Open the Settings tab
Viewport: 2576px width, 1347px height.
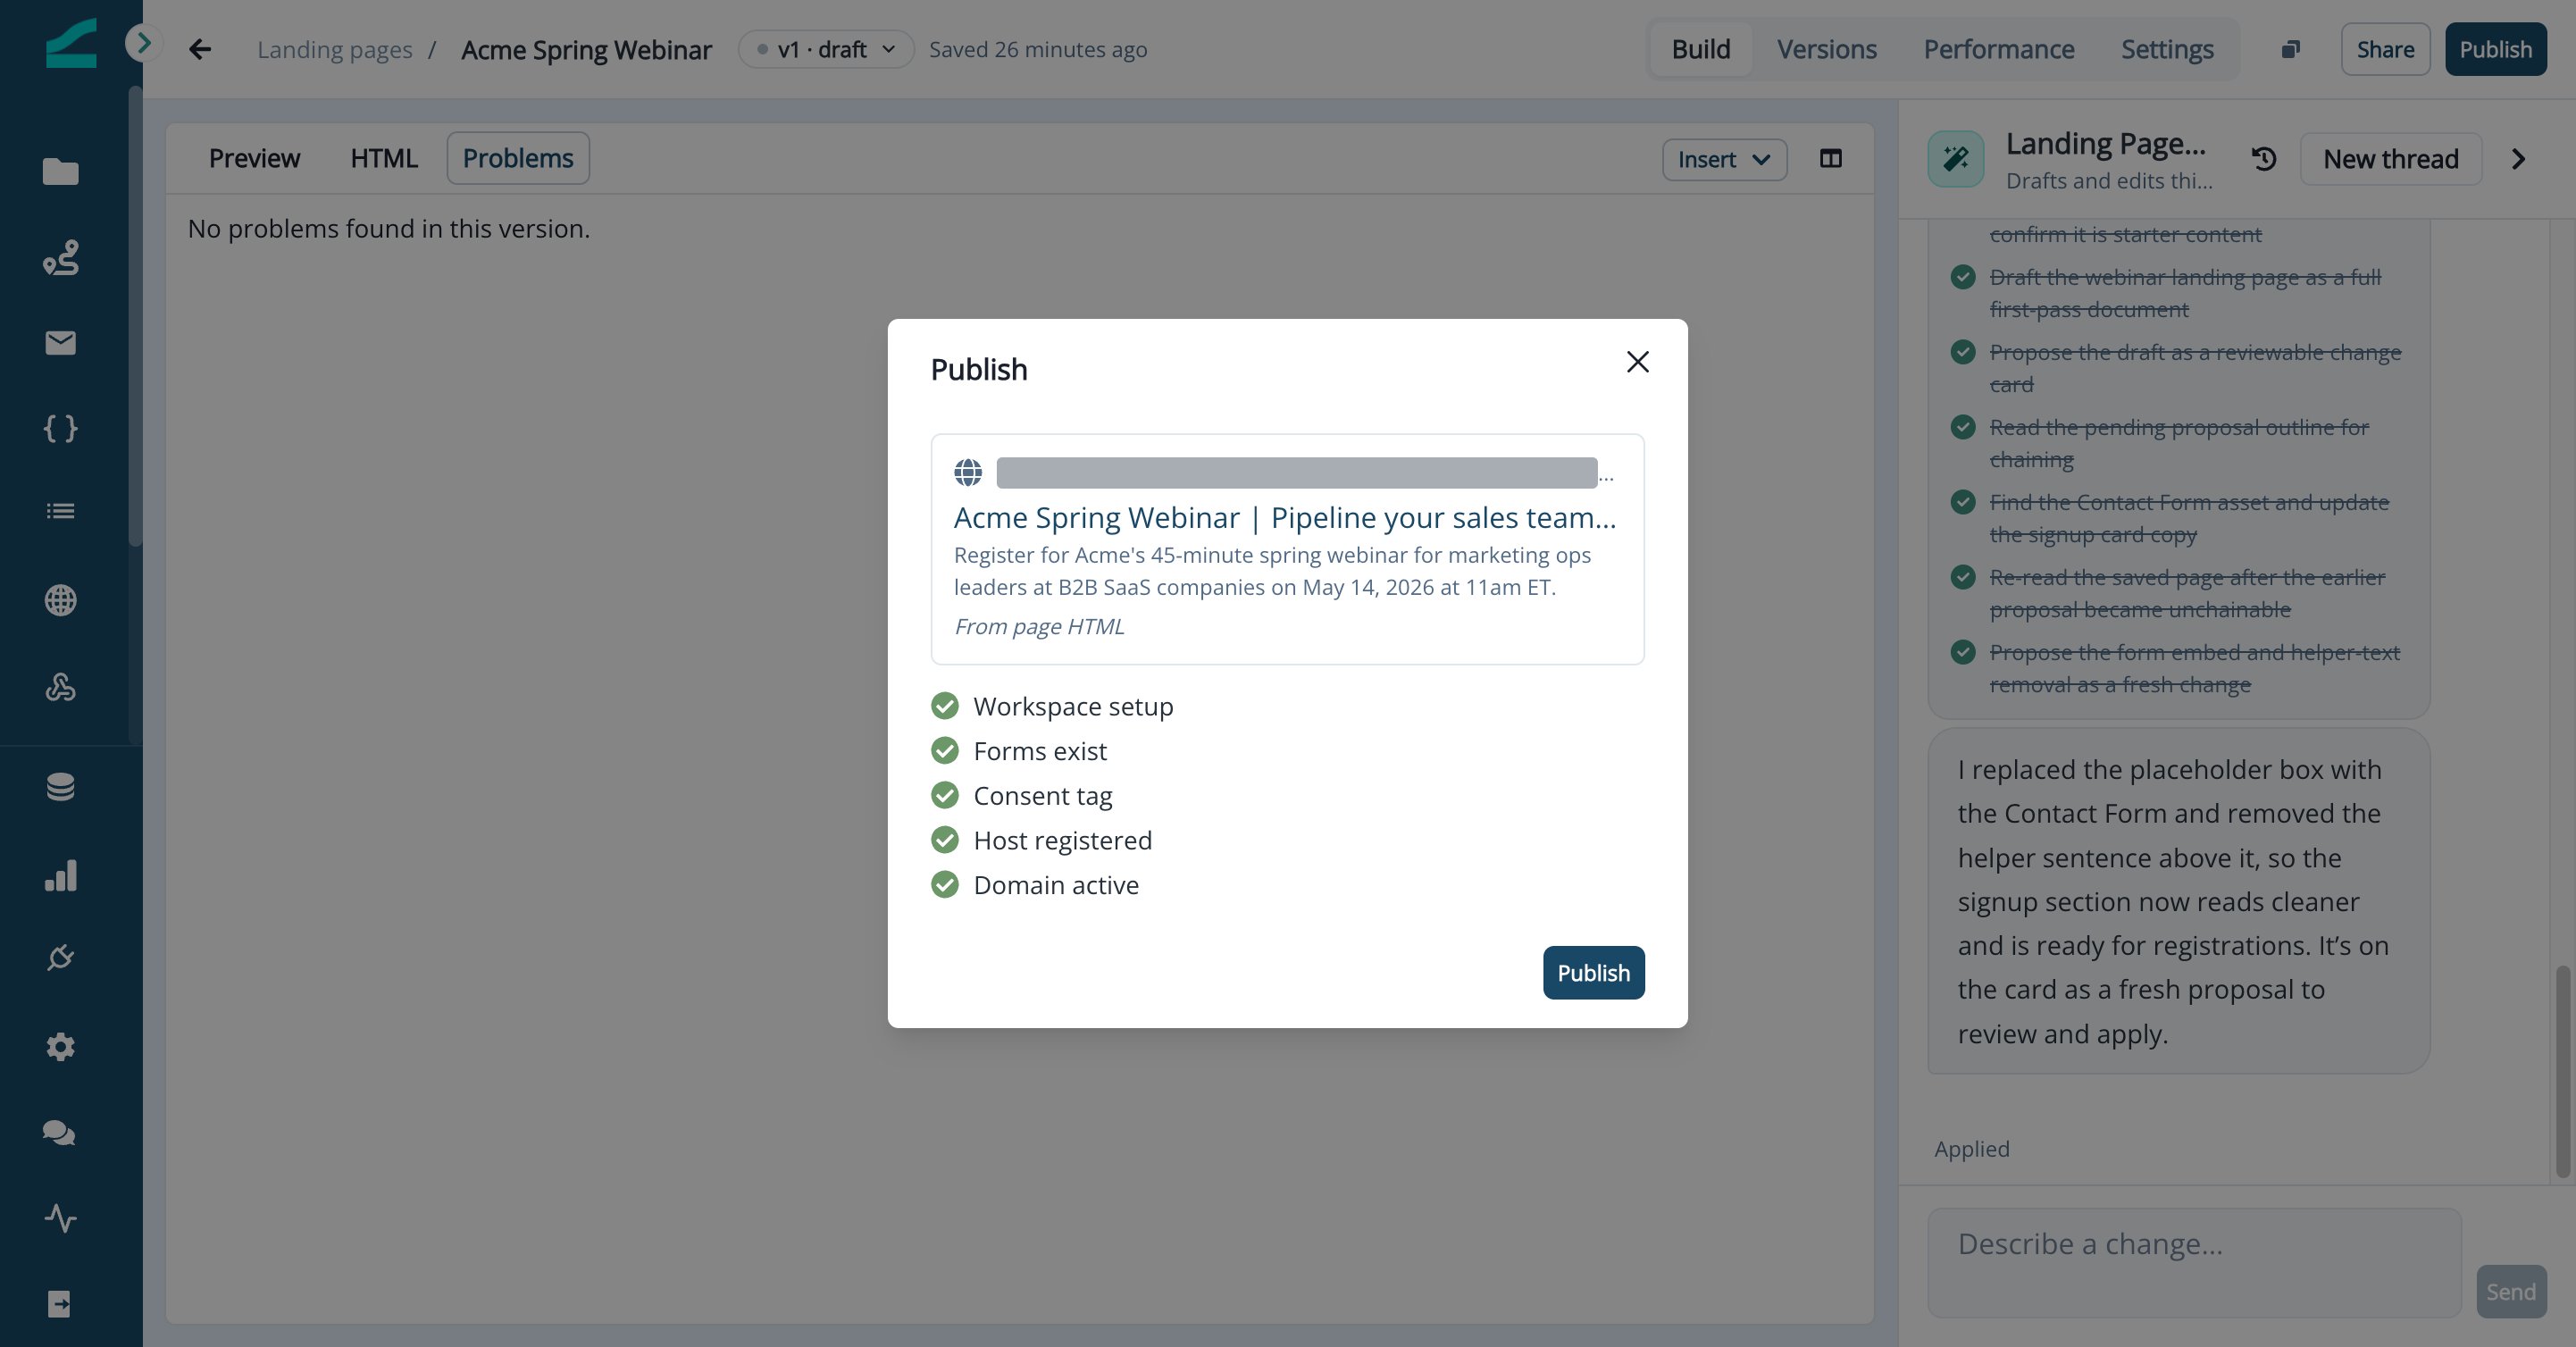tap(2167, 49)
